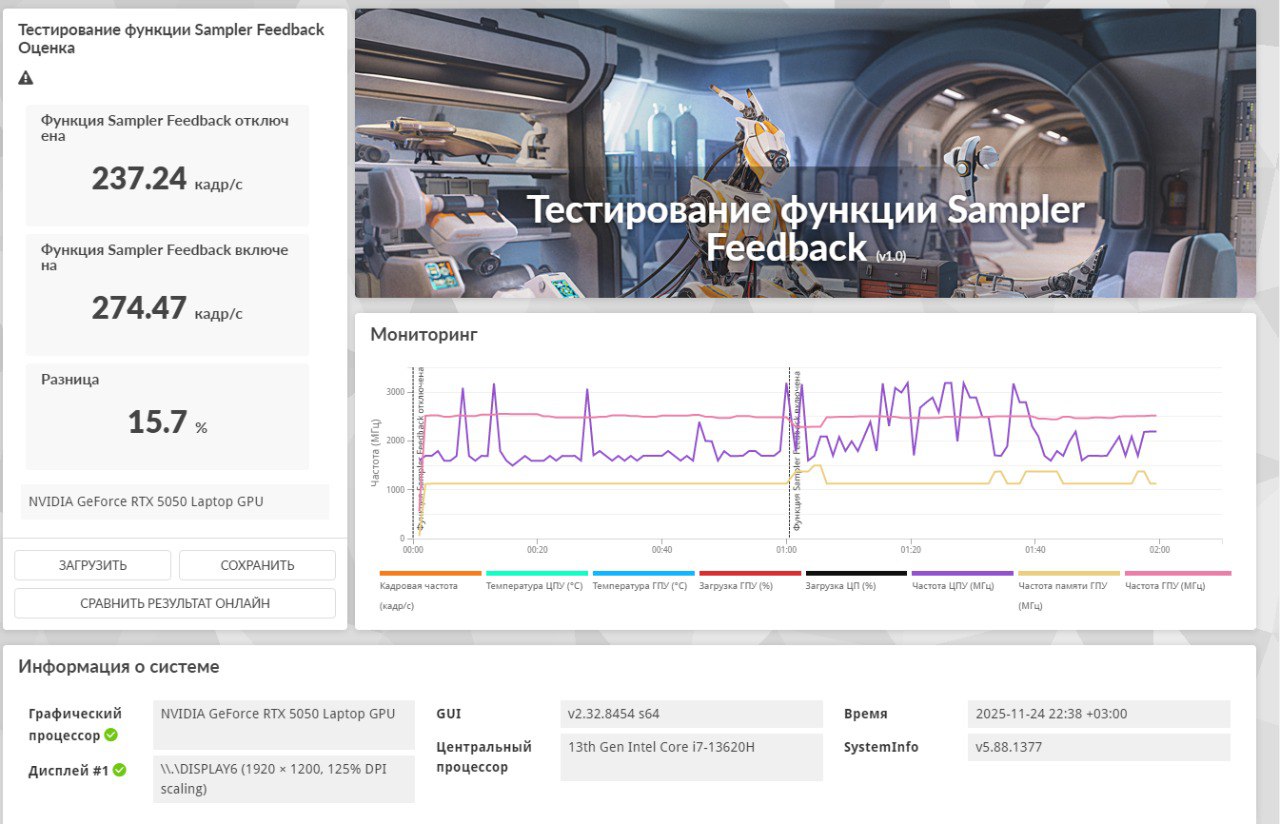Click the 01:20 tick on the time axis
This screenshot has width=1280, height=824.
[x=910, y=550]
